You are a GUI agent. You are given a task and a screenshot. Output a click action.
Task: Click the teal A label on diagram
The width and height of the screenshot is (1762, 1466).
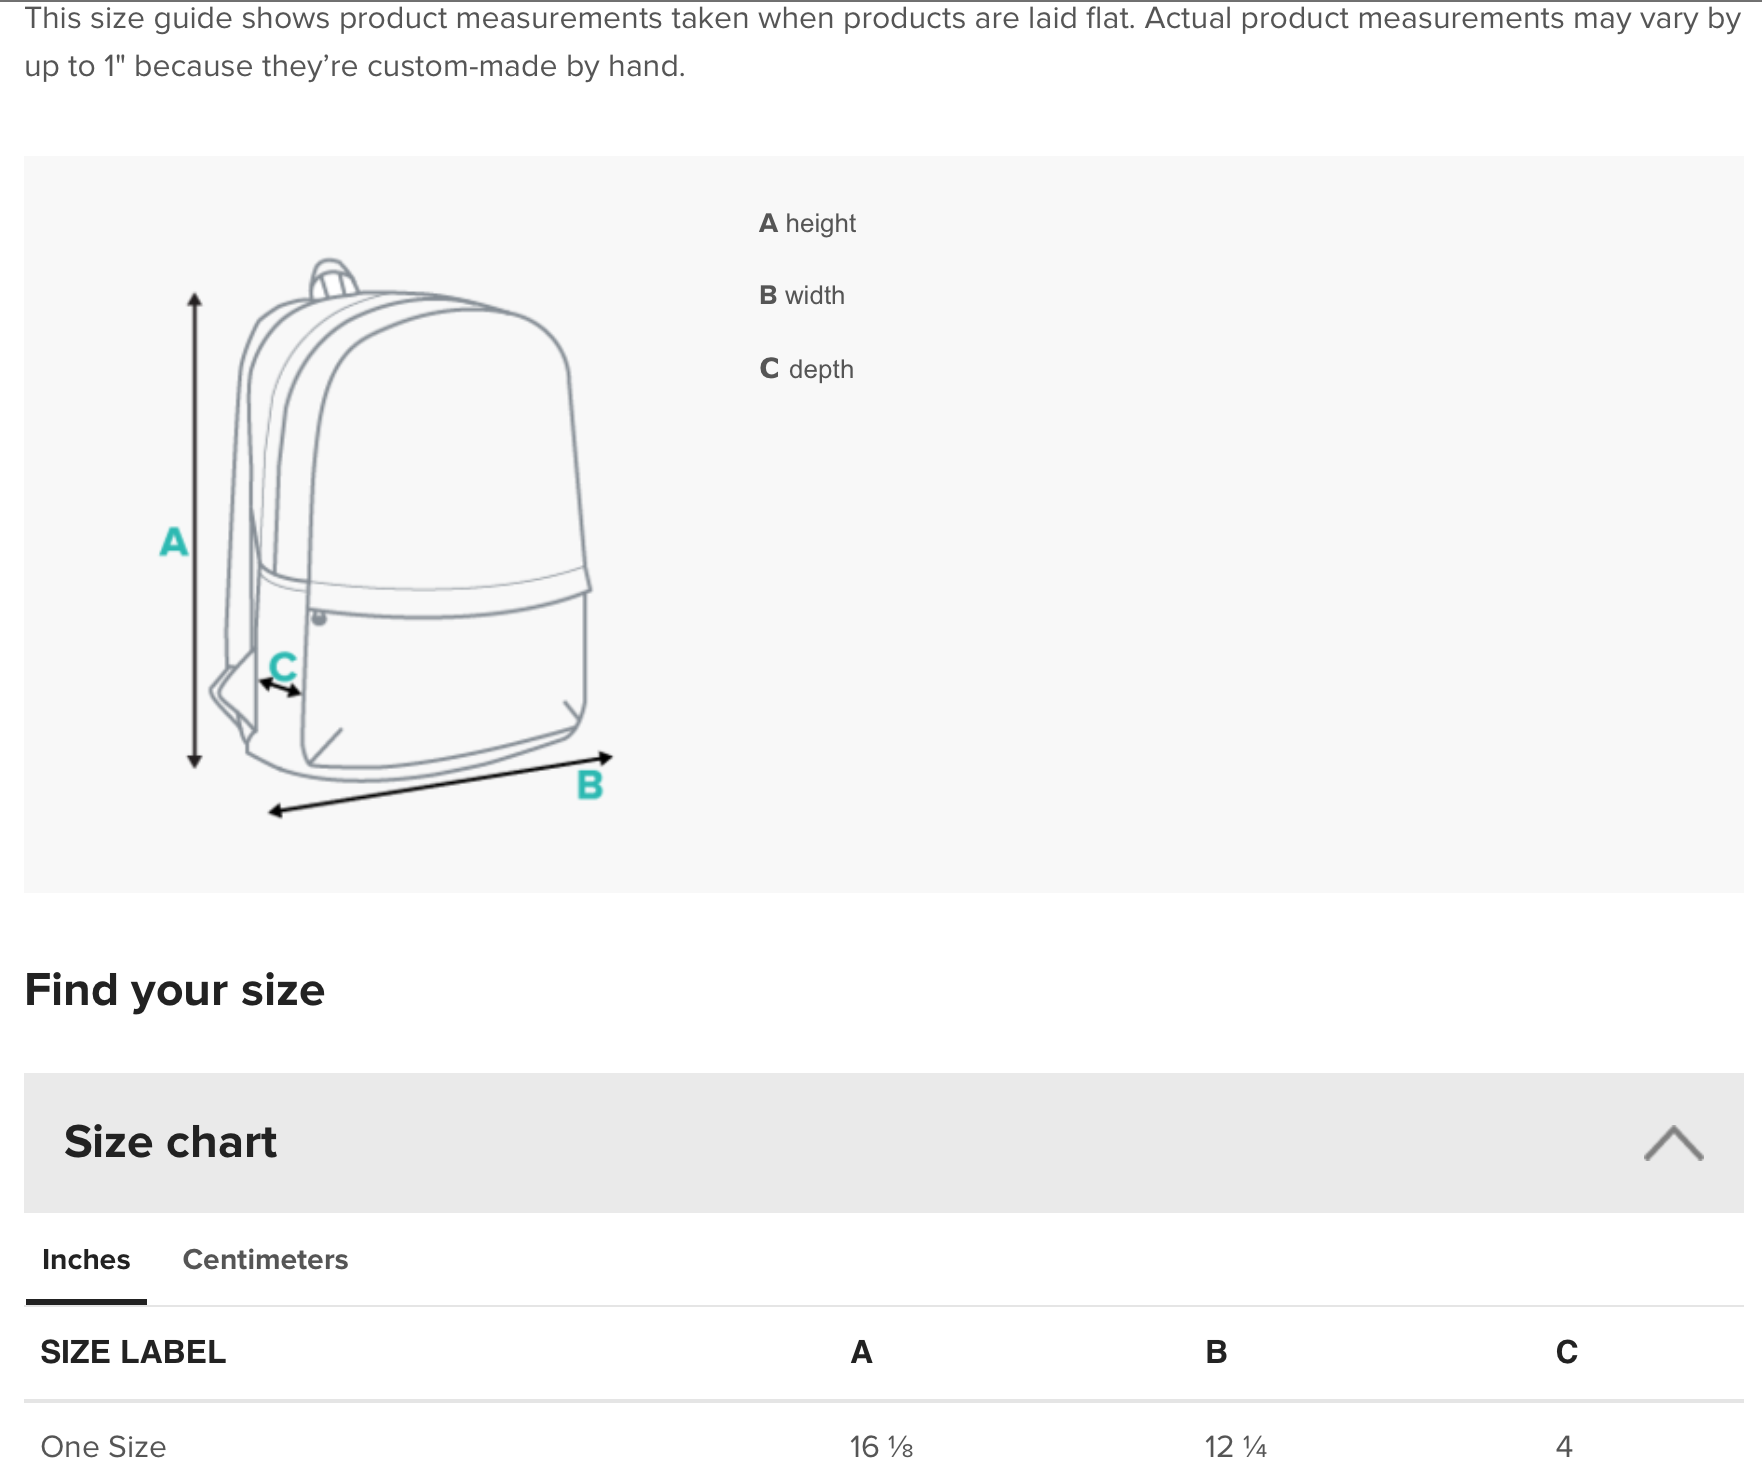point(174,542)
